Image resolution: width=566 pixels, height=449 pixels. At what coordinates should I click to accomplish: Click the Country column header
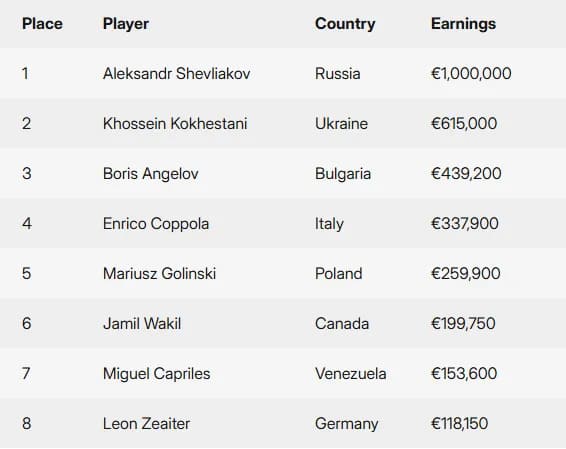tap(345, 24)
